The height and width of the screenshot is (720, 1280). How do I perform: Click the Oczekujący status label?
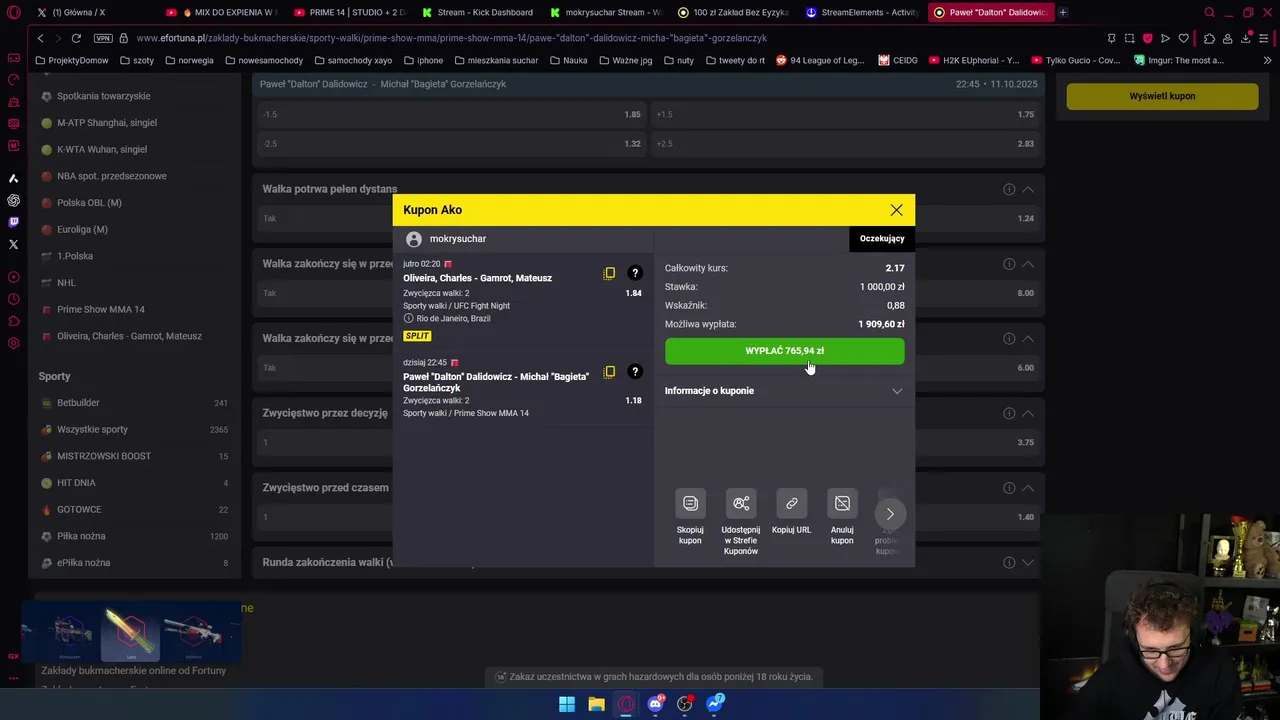pos(882,239)
